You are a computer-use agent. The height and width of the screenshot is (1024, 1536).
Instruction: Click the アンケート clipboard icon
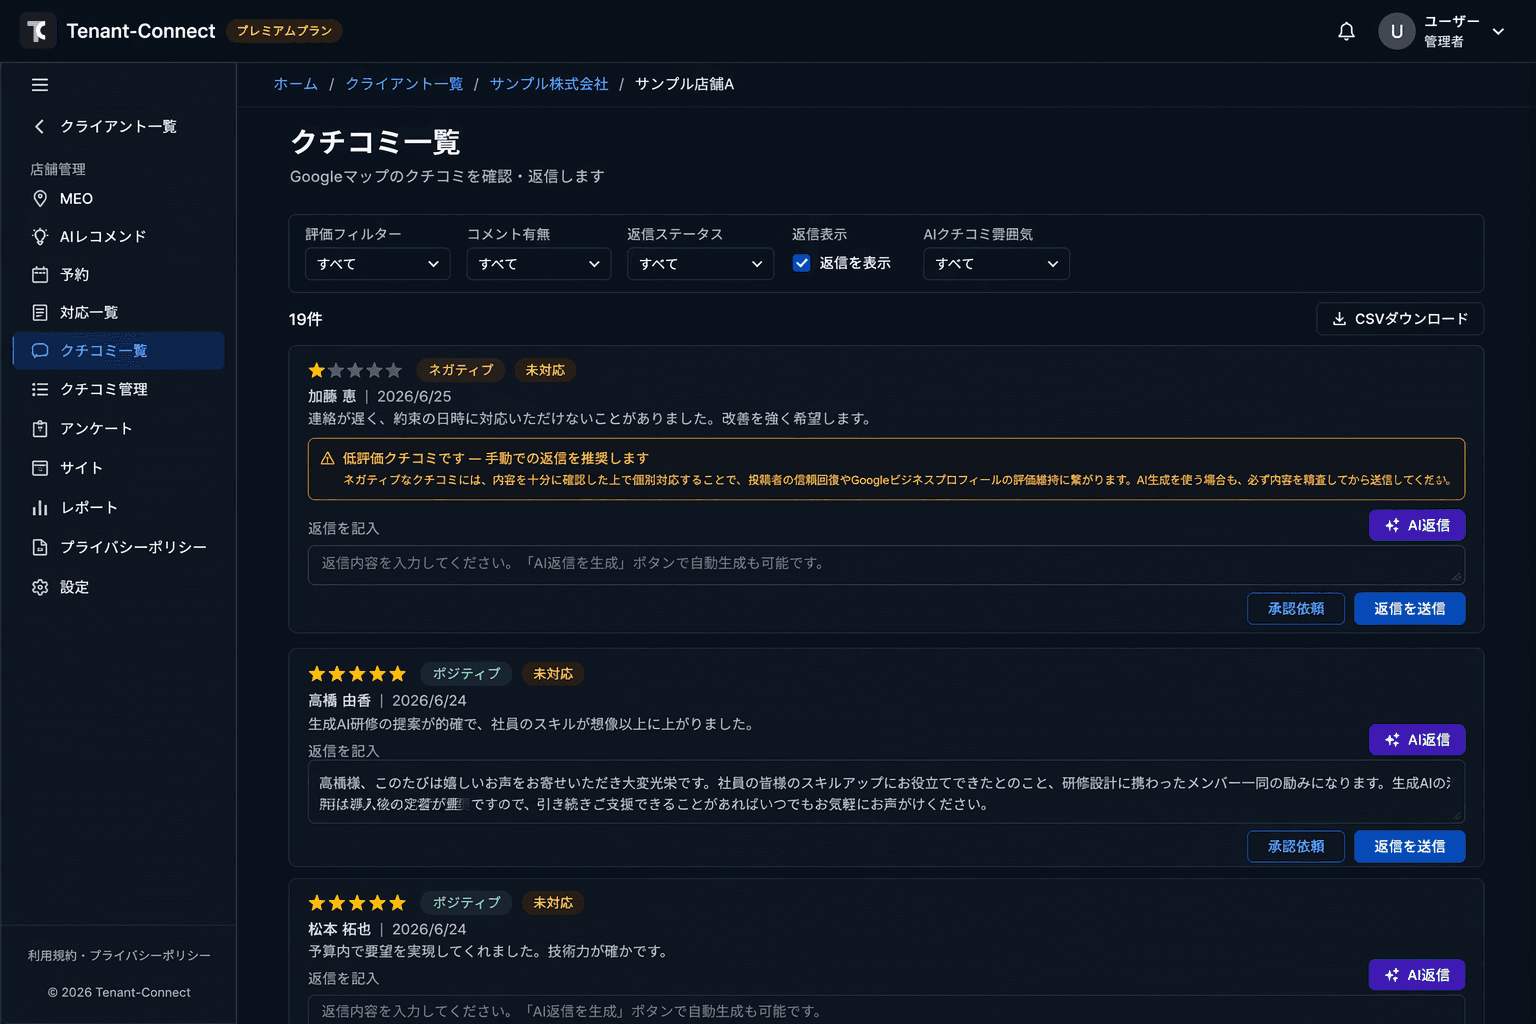(40, 429)
